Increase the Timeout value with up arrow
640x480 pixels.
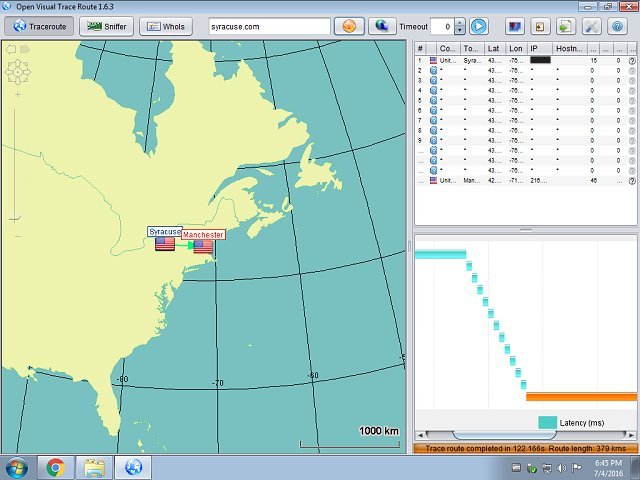point(460,22)
